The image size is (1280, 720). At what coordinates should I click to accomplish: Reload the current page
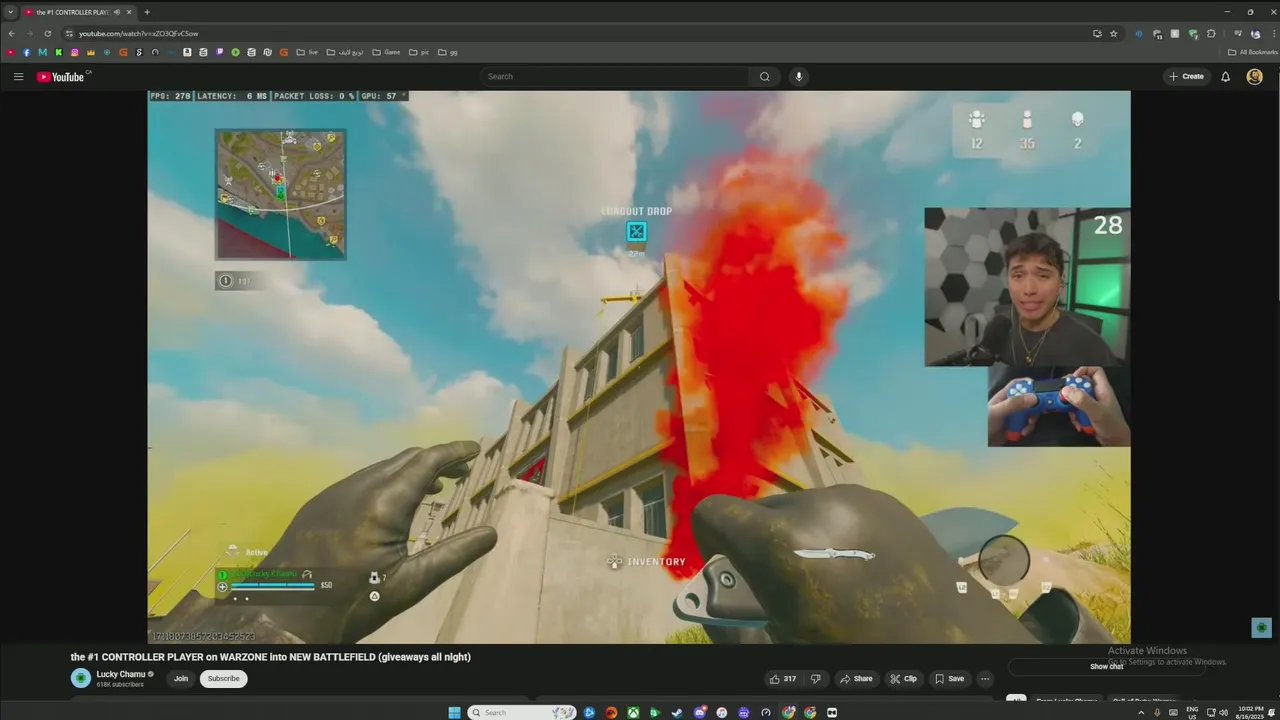(47, 33)
